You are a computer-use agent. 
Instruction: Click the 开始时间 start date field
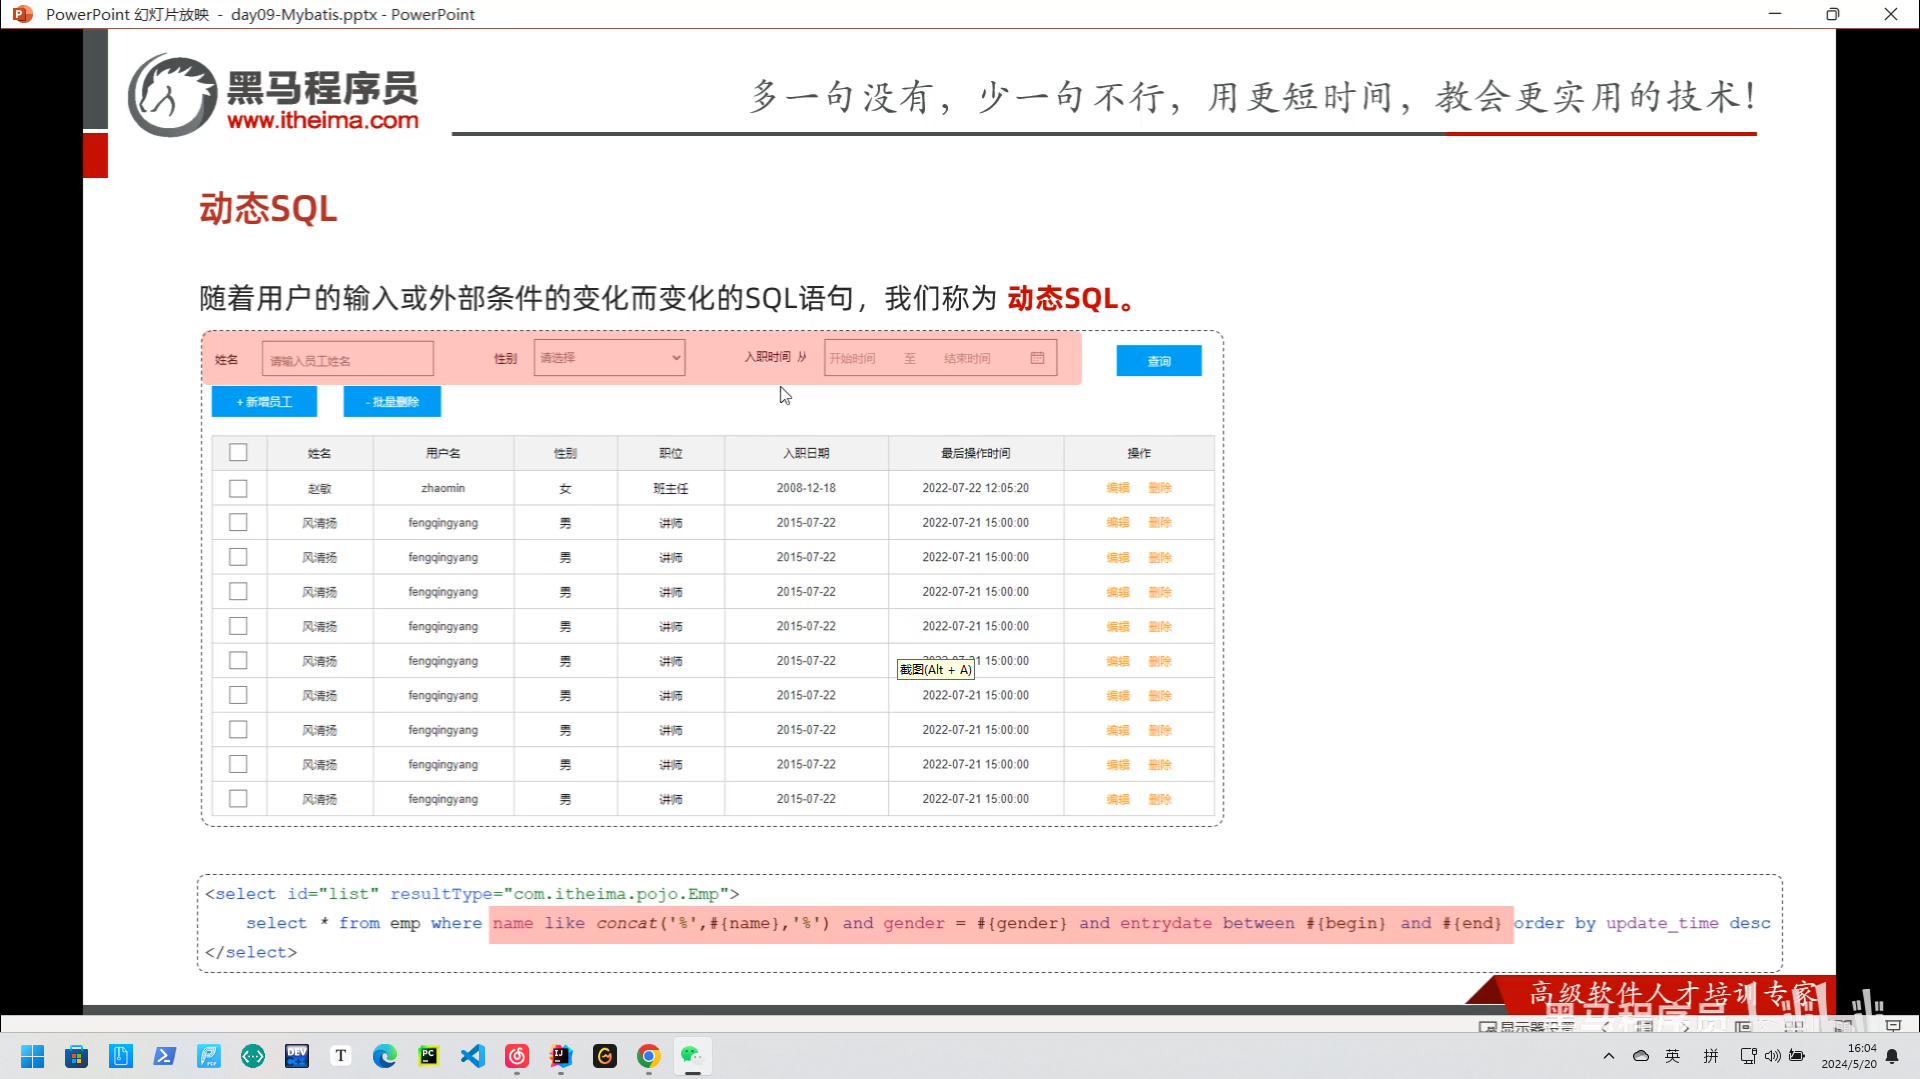click(853, 358)
